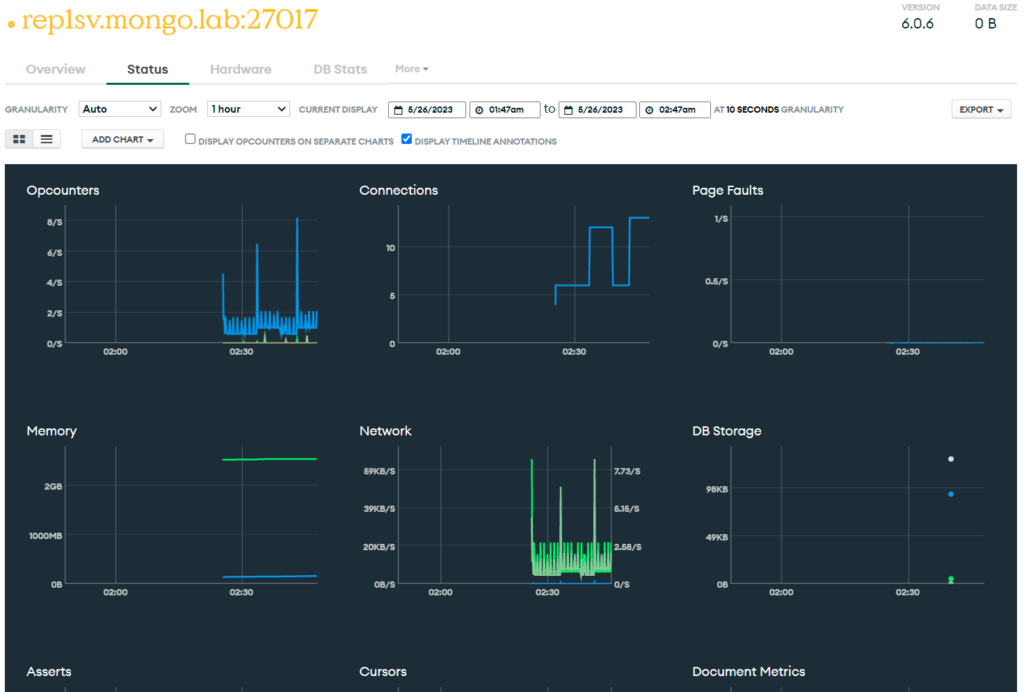Open the Add Chart dropdown

(x=122, y=139)
